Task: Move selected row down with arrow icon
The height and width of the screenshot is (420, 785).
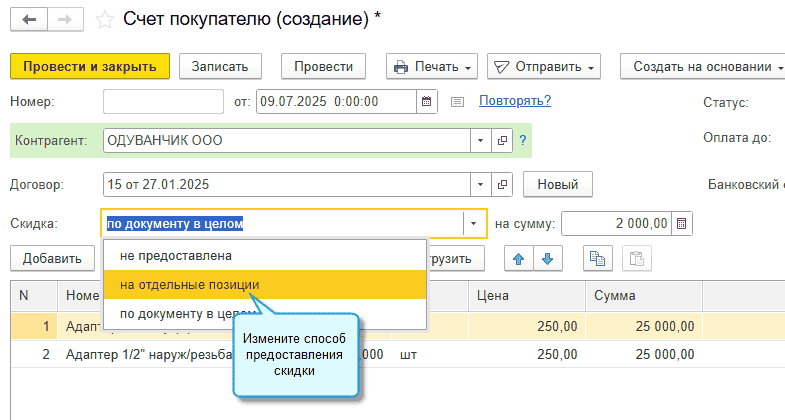Action: pyautogui.click(x=546, y=258)
